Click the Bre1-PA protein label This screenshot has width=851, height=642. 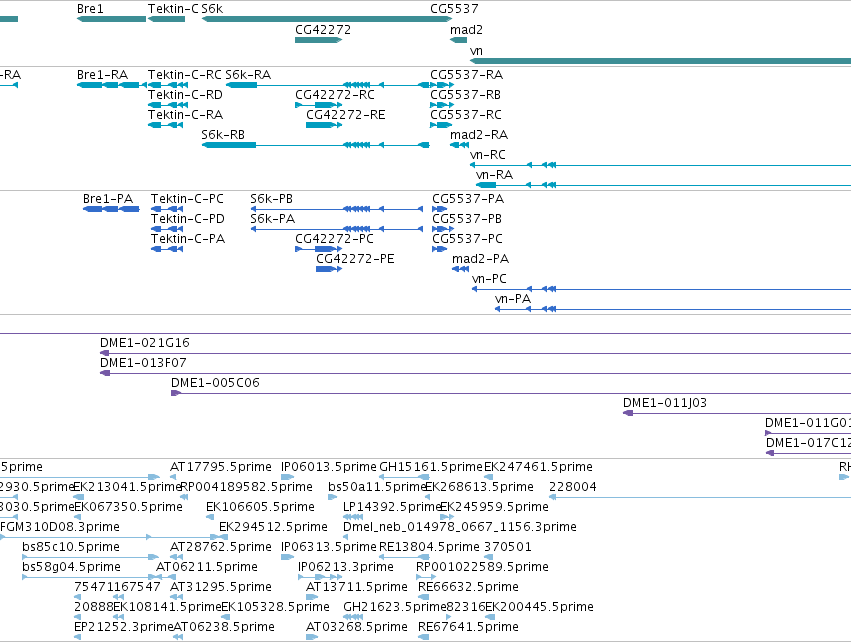pyautogui.click(x=108, y=199)
